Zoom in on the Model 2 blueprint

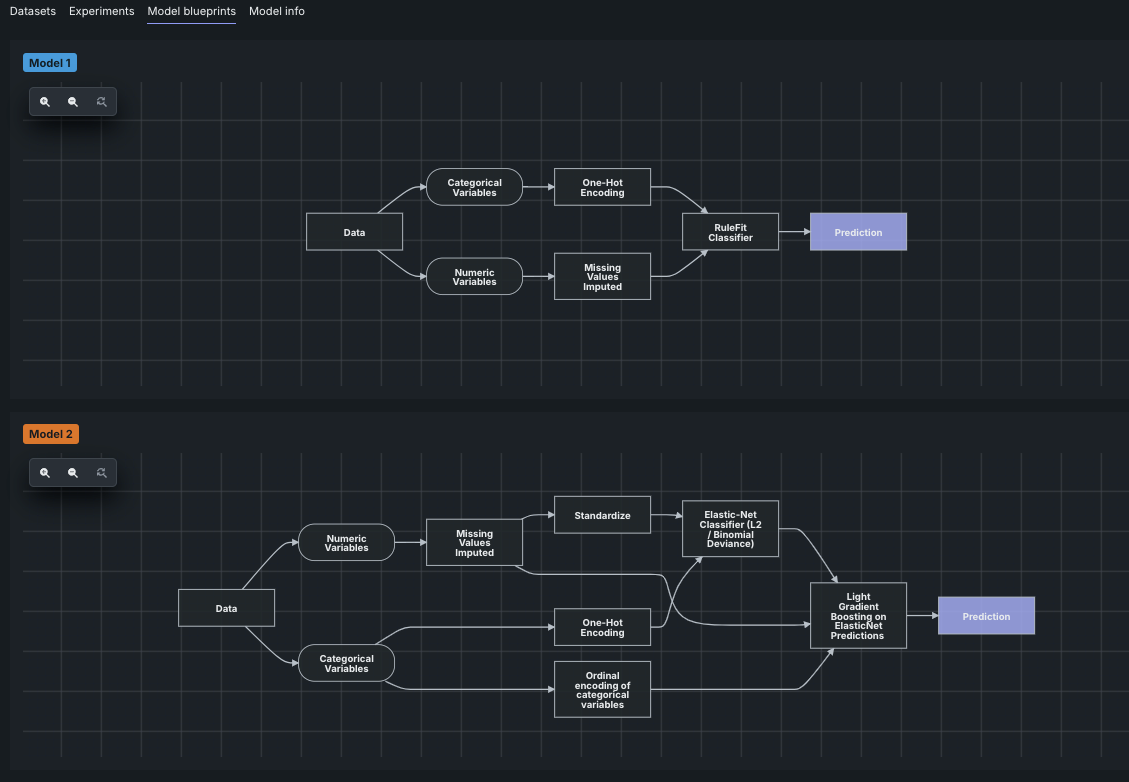45,473
